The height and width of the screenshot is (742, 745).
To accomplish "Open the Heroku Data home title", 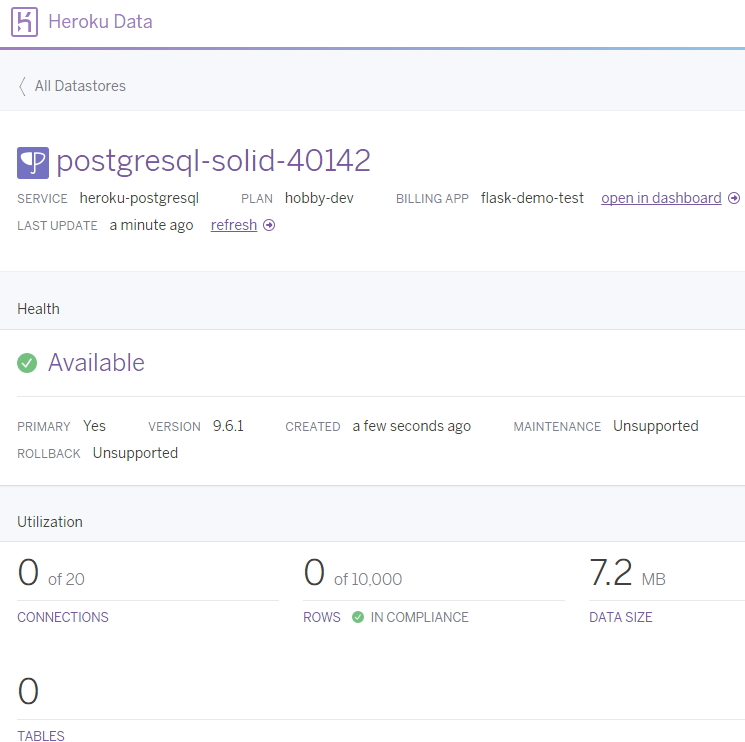I will [100, 22].
